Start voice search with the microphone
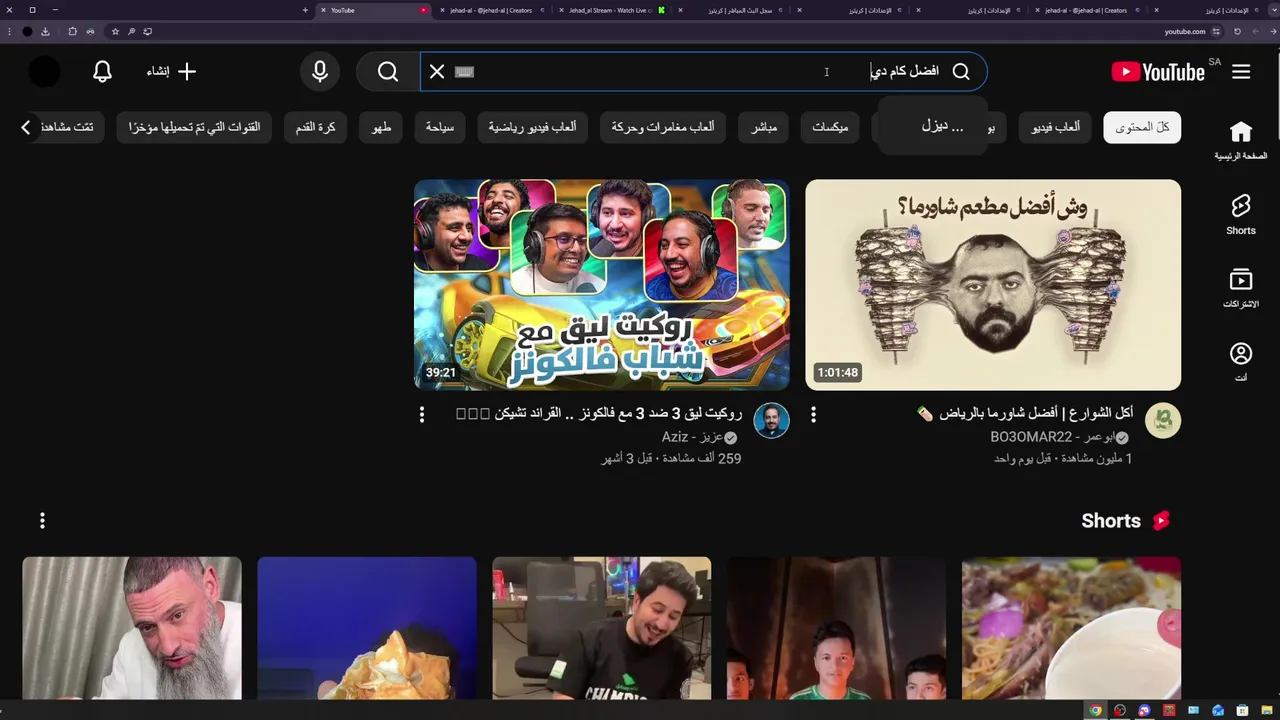Viewport: 1280px width, 720px height. 320,72
